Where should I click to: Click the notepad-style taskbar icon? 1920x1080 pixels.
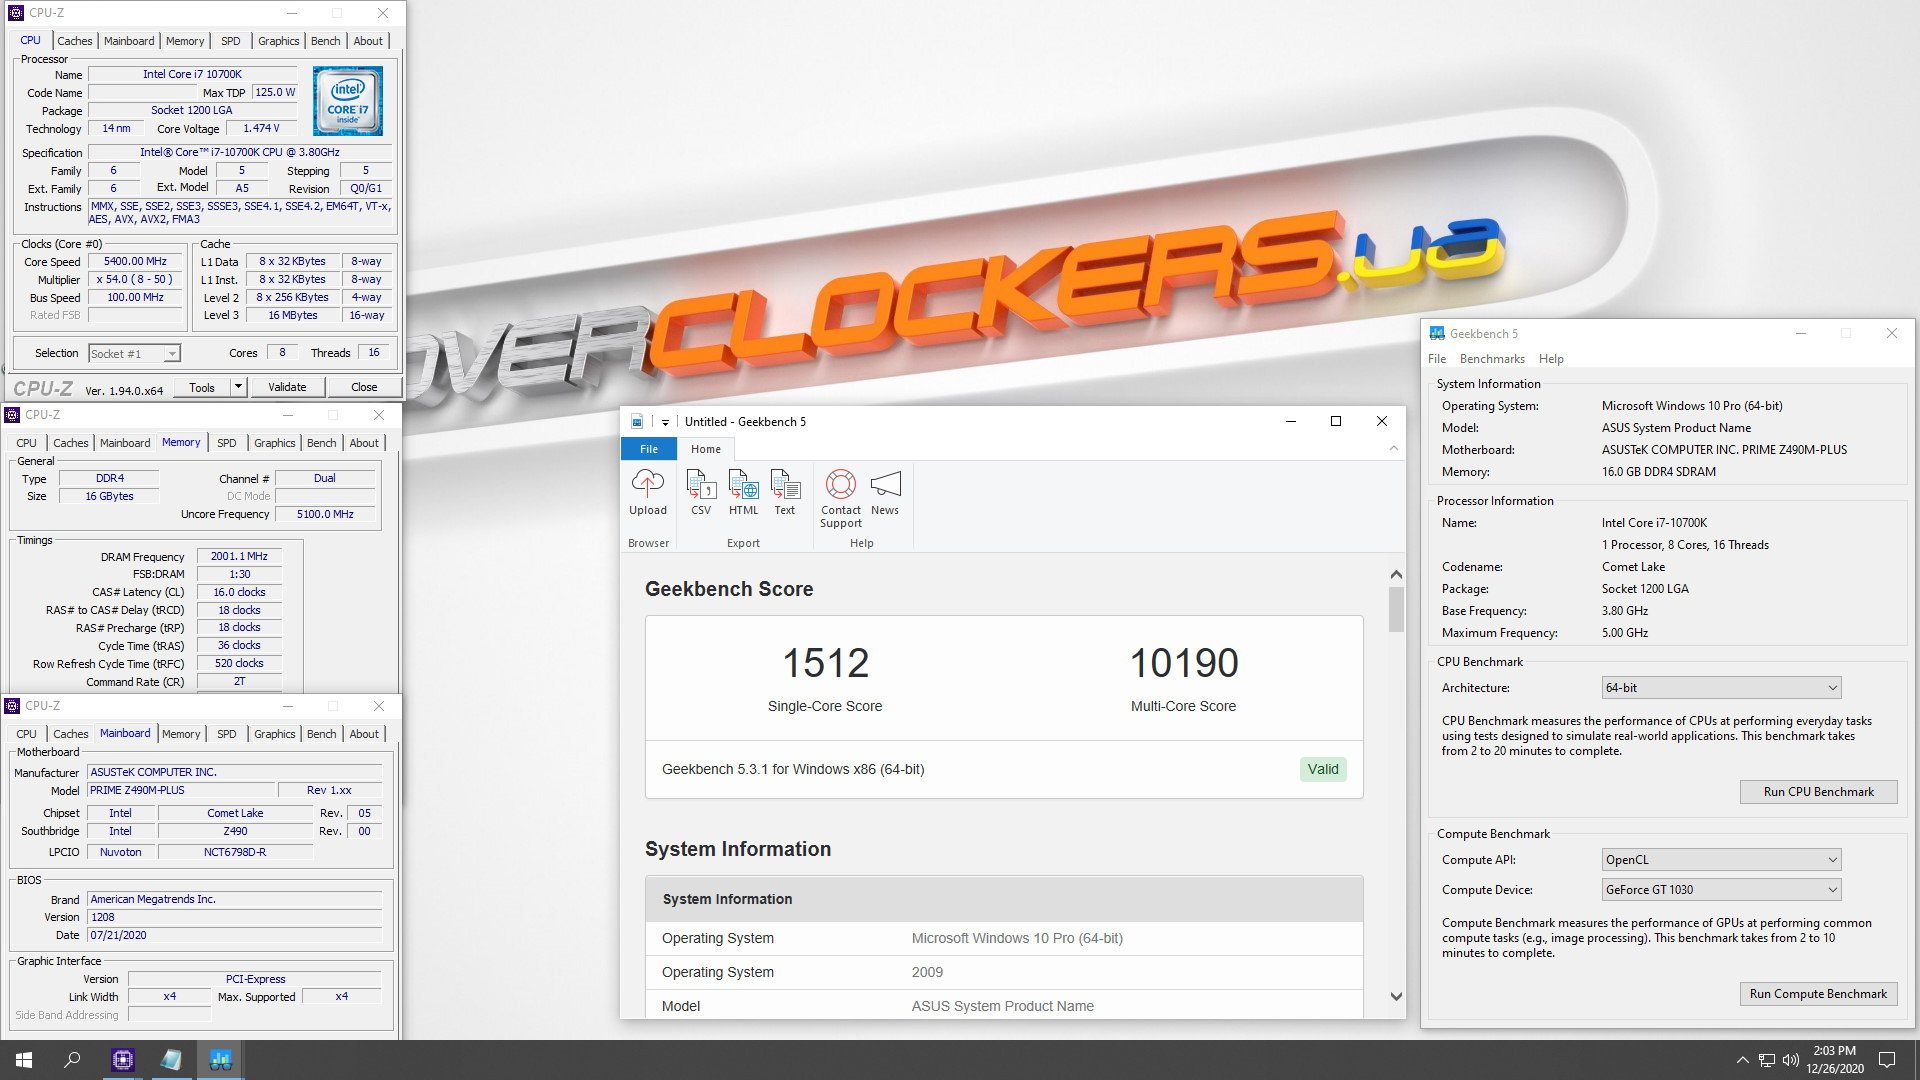[171, 1060]
